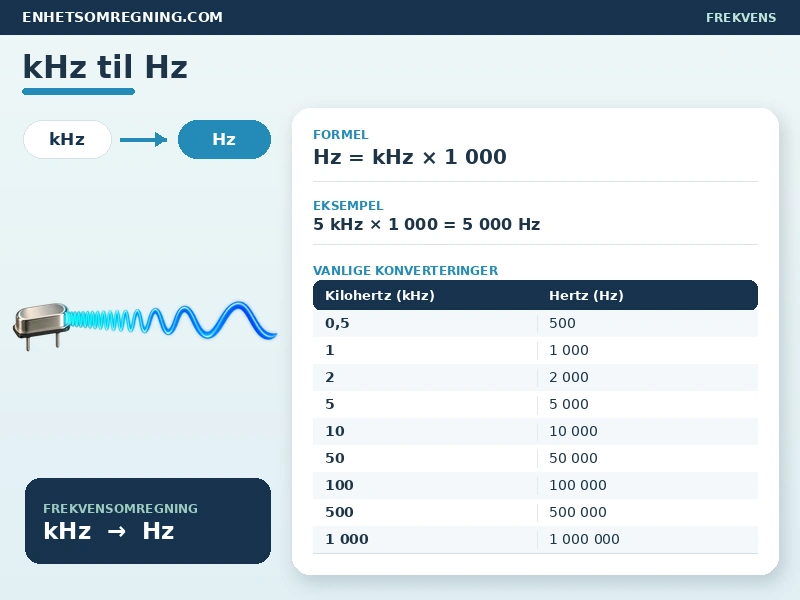Viewport: 800px width, 600px height.
Task: Select the kHz unit pill
Action: tap(67, 139)
